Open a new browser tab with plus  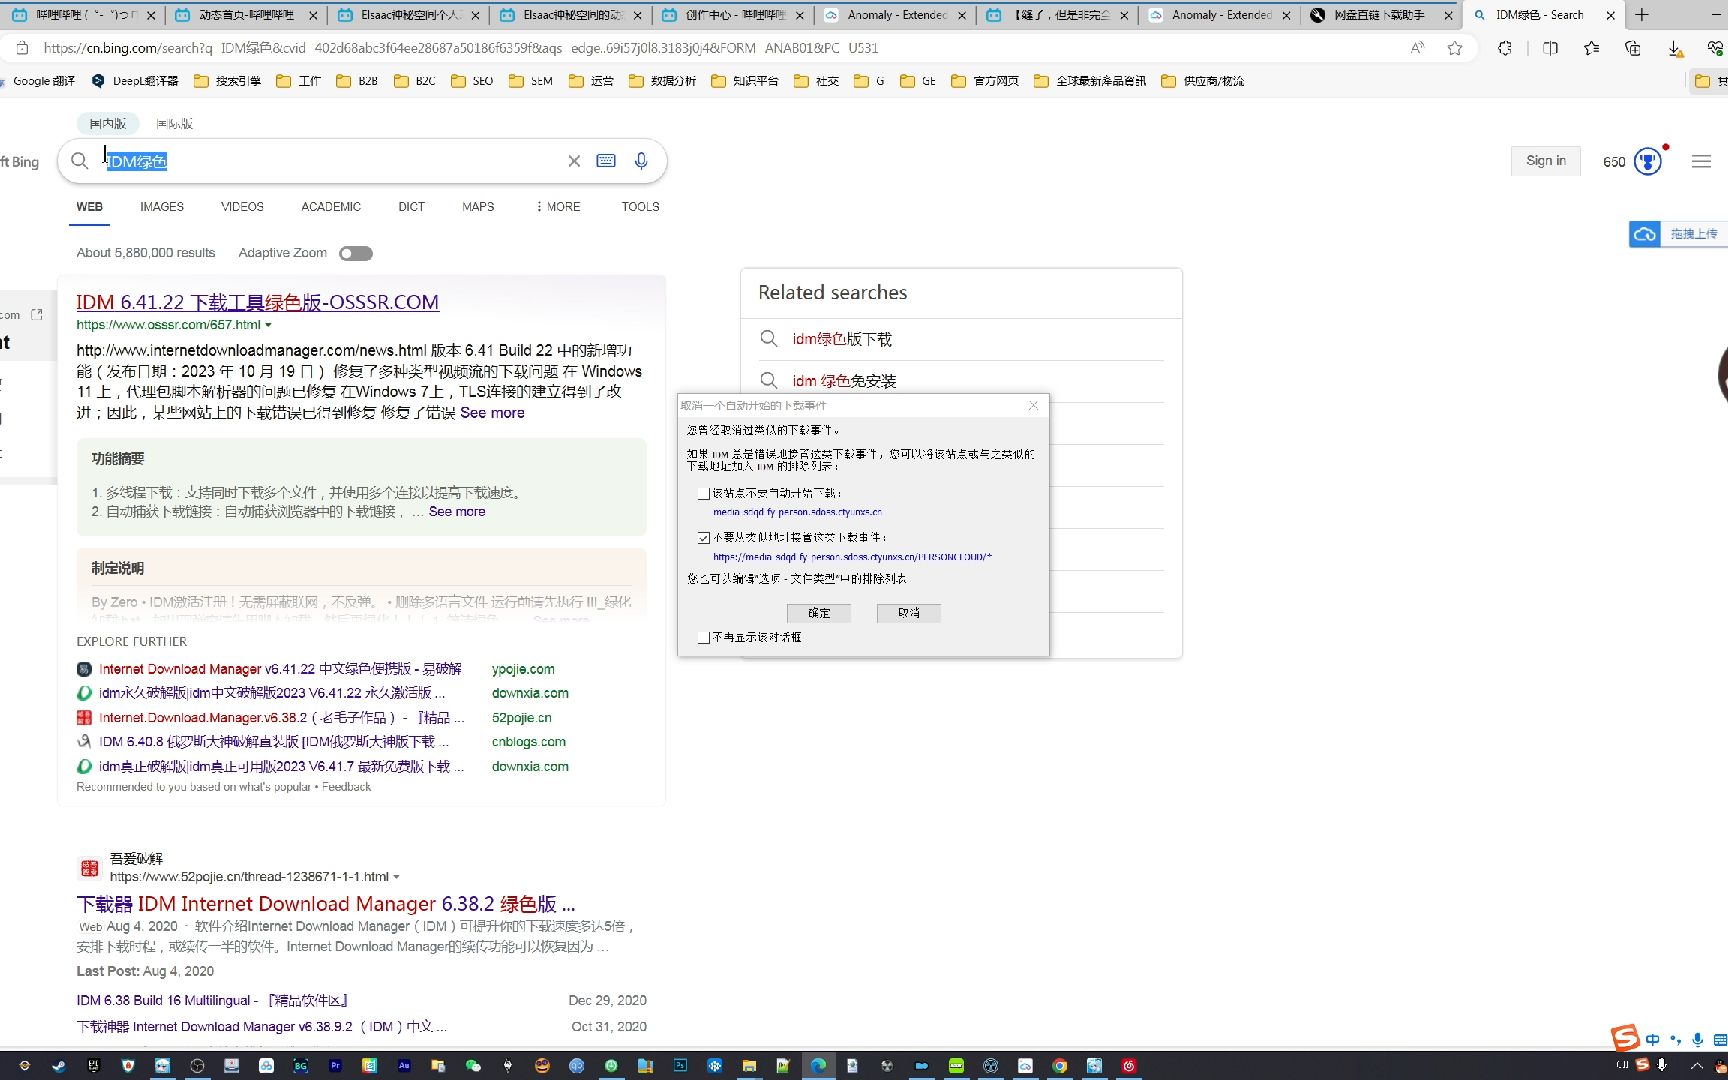pyautogui.click(x=1642, y=15)
